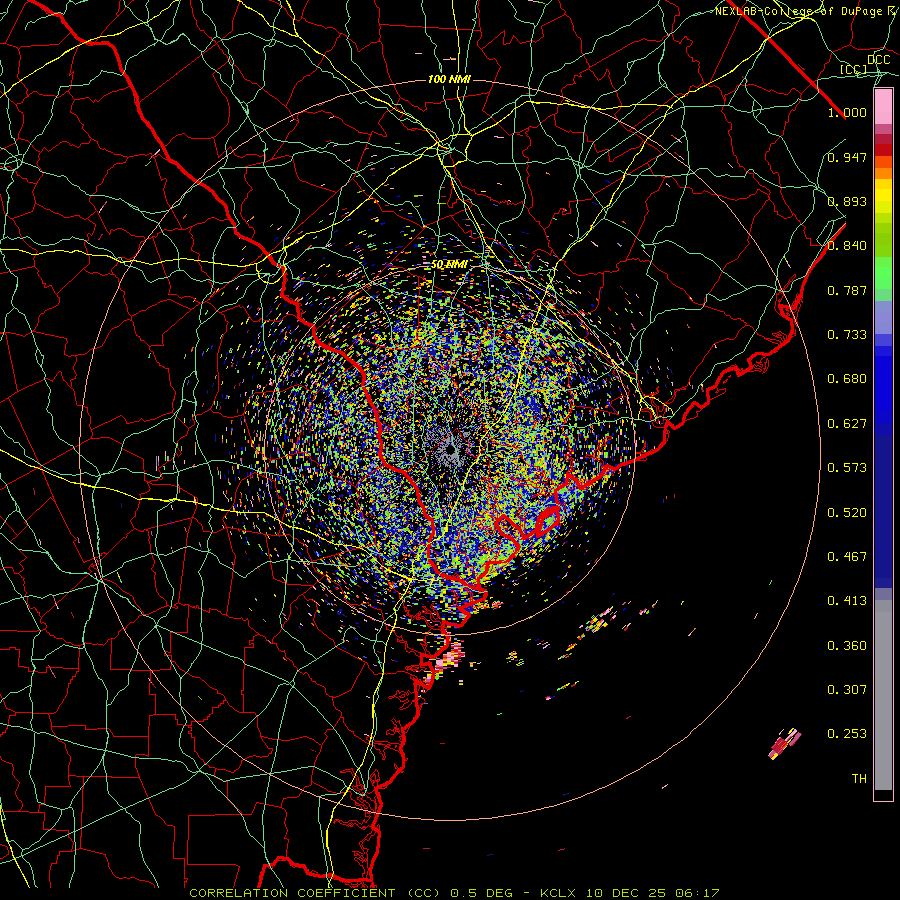Click the 0.893 scale value

pyautogui.click(x=847, y=201)
